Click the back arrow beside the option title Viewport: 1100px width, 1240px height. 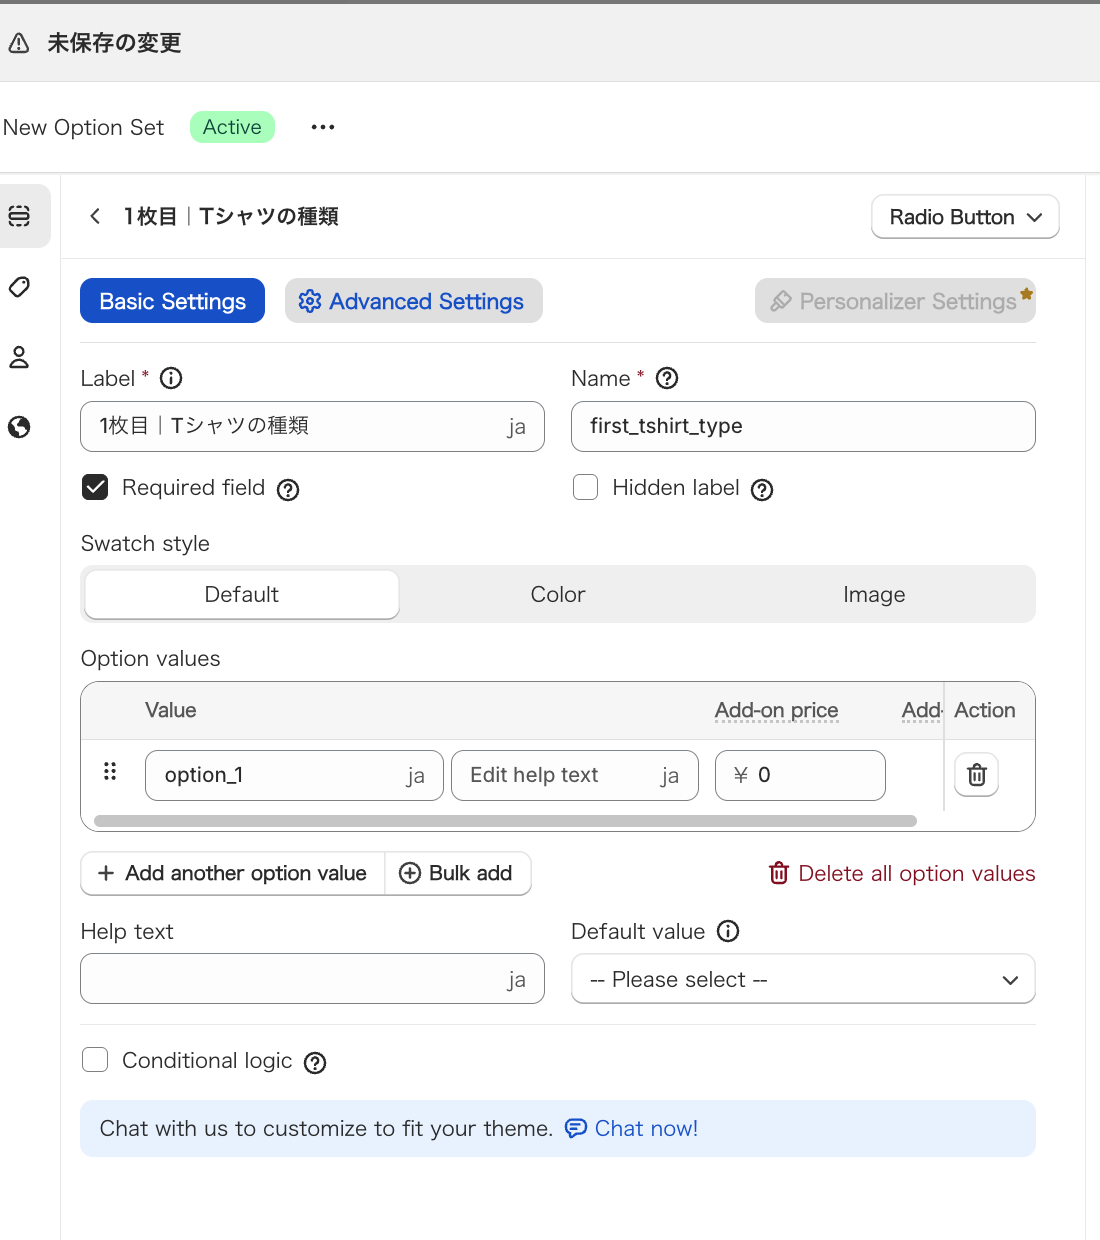[x=95, y=216]
